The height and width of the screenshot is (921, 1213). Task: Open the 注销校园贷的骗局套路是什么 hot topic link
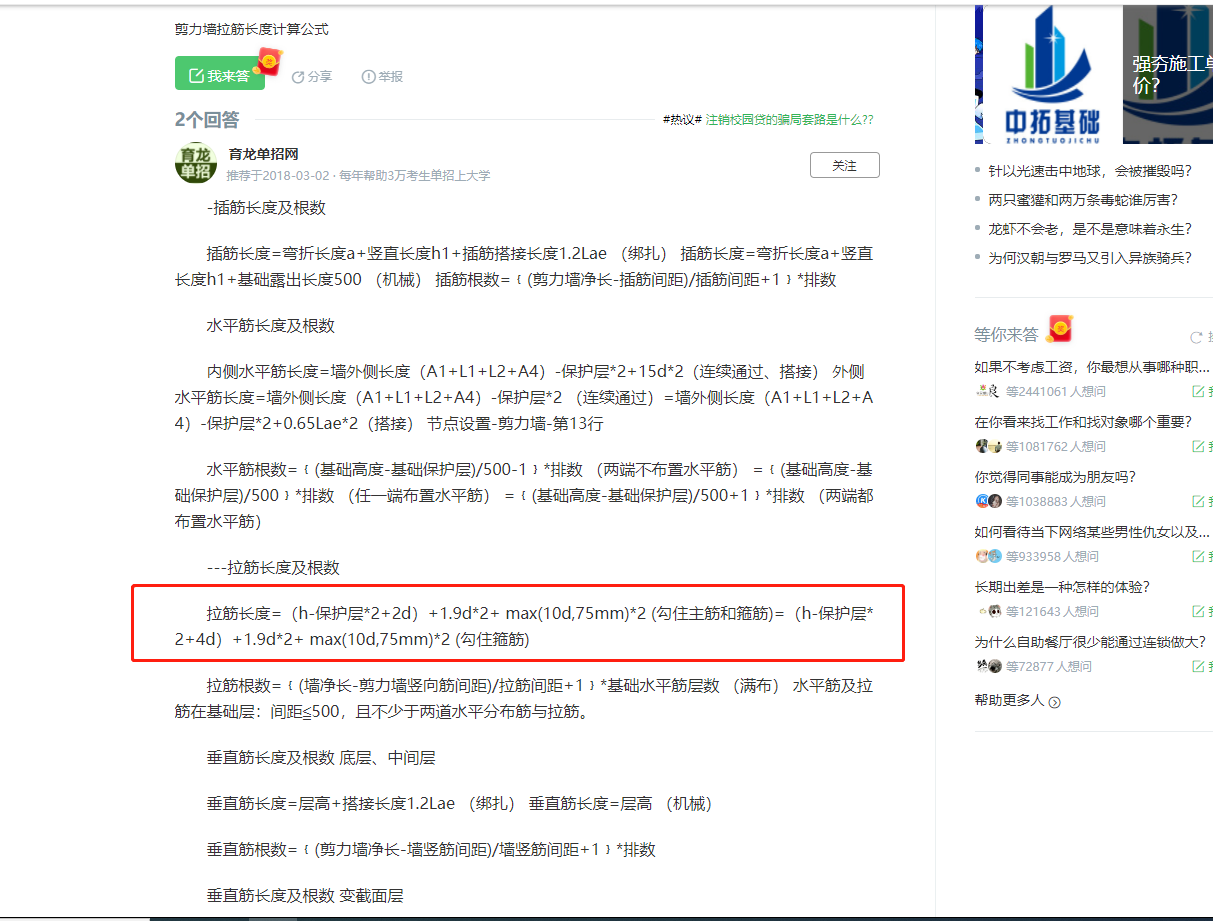click(x=789, y=119)
